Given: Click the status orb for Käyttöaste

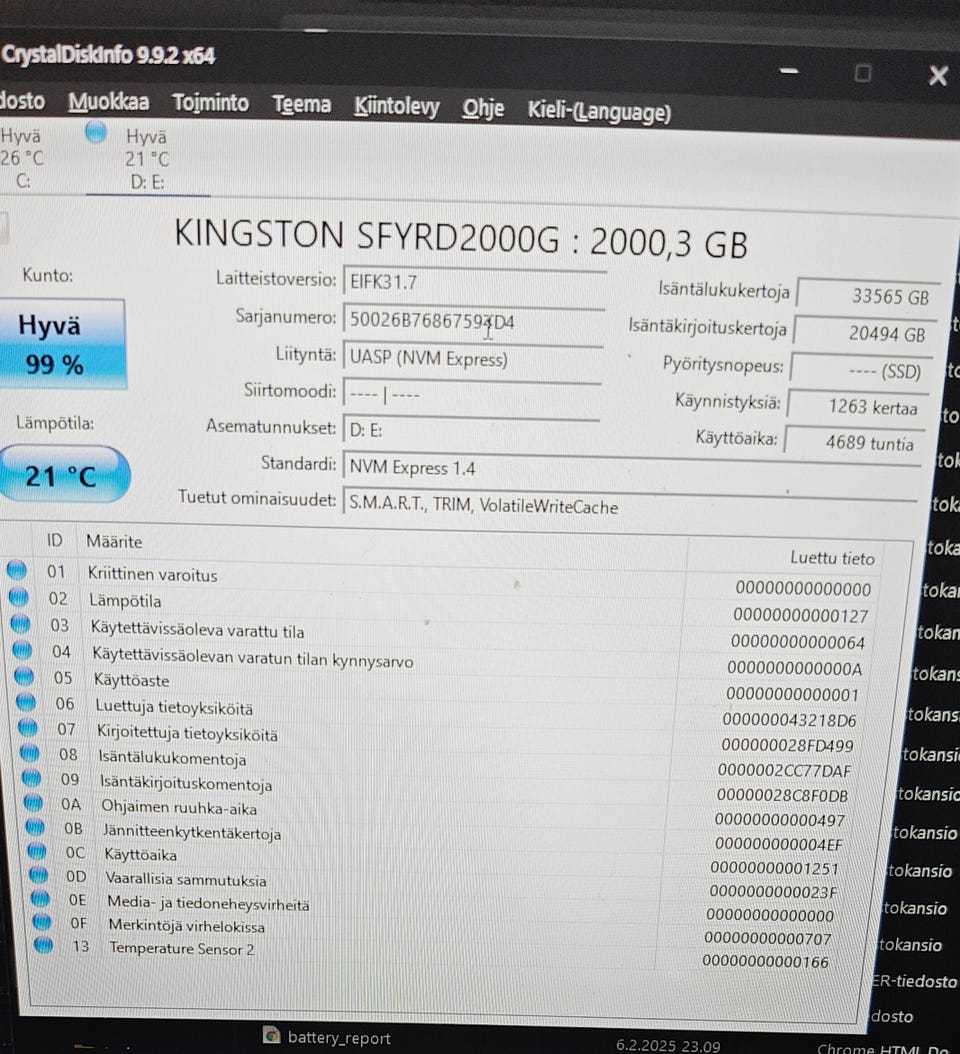Looking at the screenshot, I should coord(24,676).
